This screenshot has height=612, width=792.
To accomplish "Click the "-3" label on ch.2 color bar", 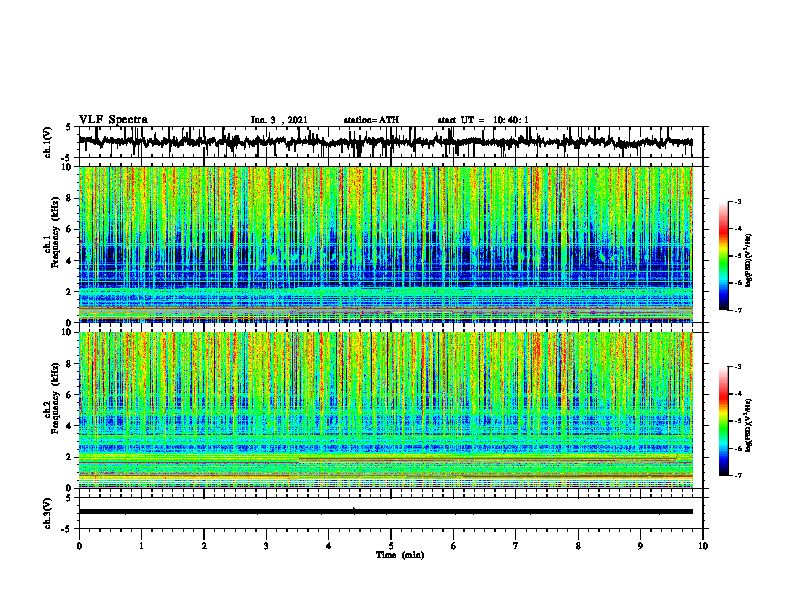I will [737, 367].
